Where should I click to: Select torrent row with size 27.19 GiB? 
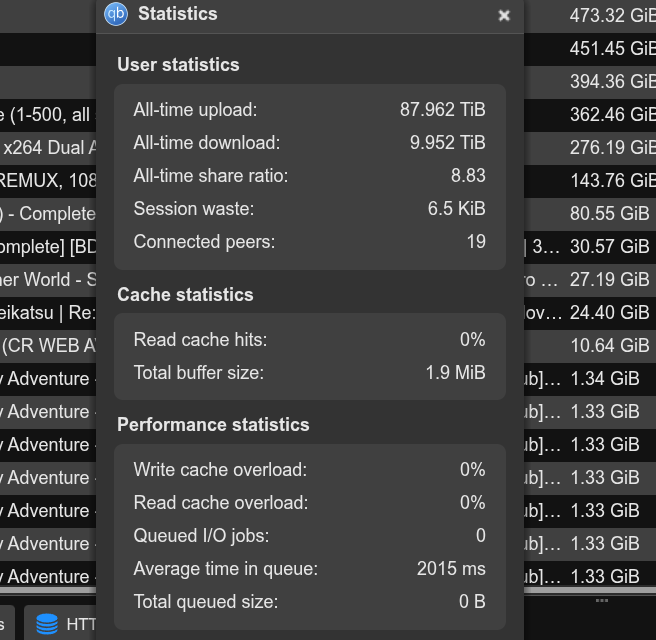click(x=590, y=280)
